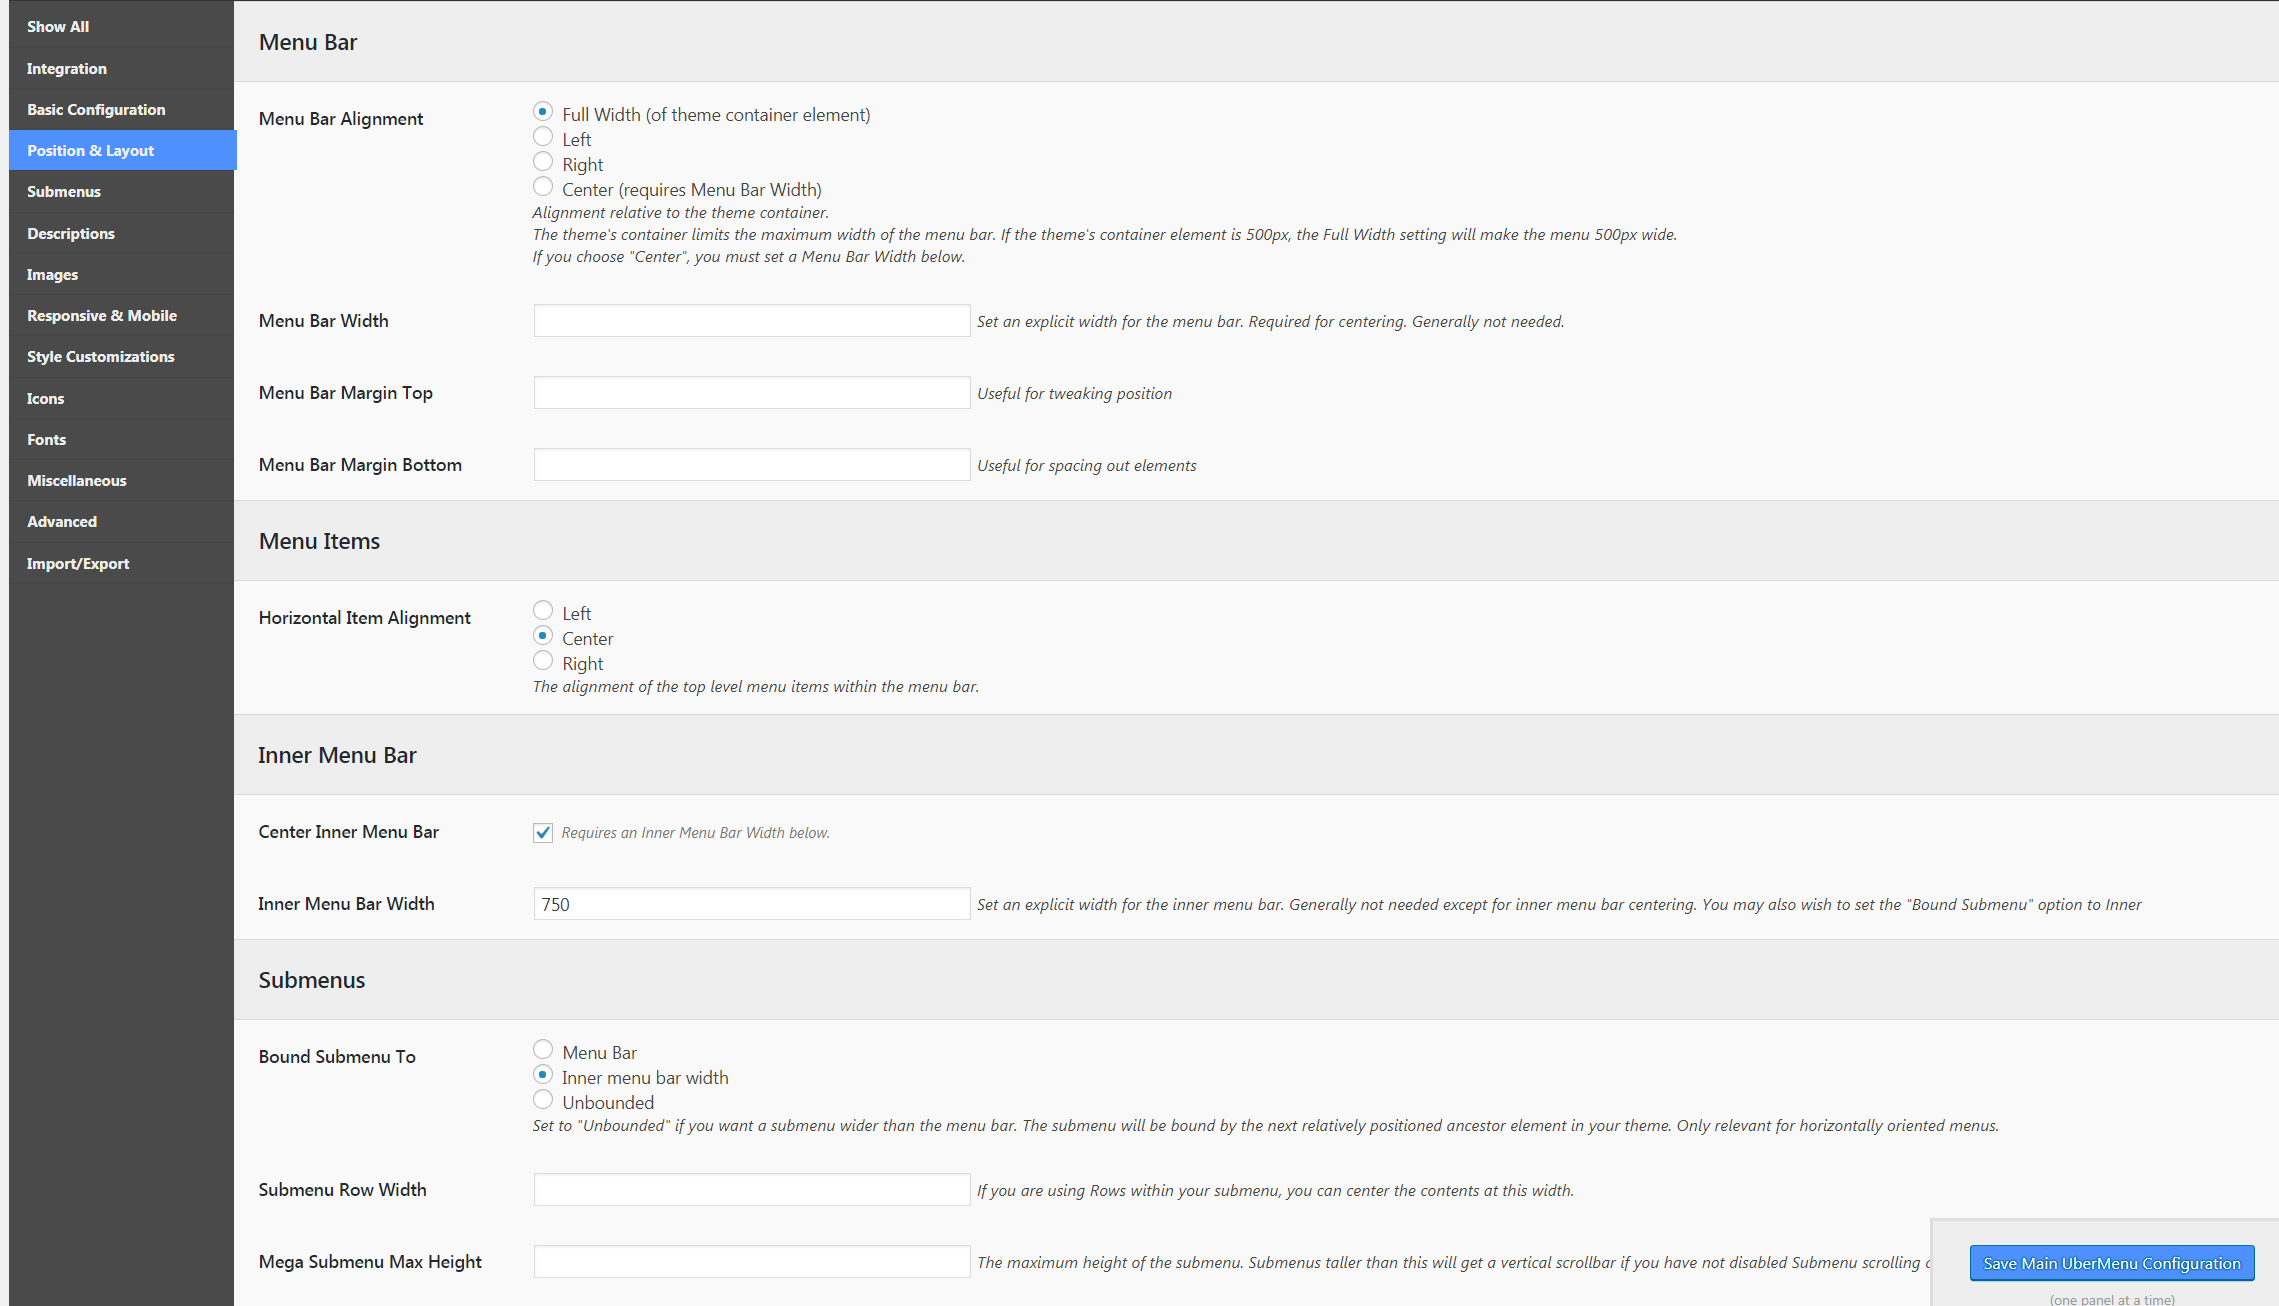This screenshot has height=1306, width=2279.
Task: Choose Center (requires Menu Bar Width) option
Action: (x=543, y=187)
